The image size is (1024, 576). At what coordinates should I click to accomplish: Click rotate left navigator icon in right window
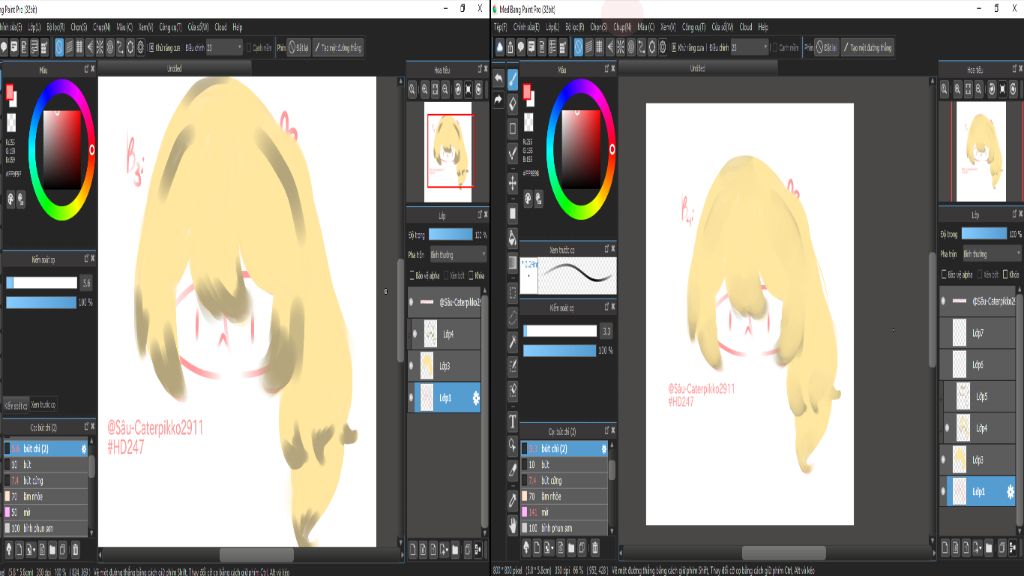pyautogui.click(x=991, y=89)
